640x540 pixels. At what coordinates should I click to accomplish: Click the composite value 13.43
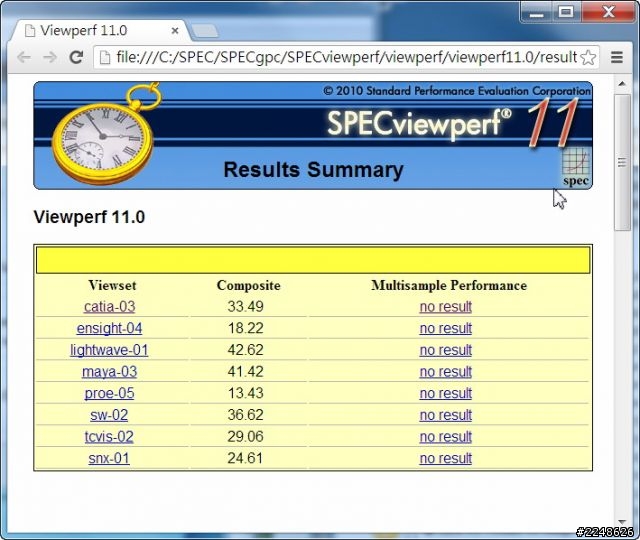click(245, 393)
